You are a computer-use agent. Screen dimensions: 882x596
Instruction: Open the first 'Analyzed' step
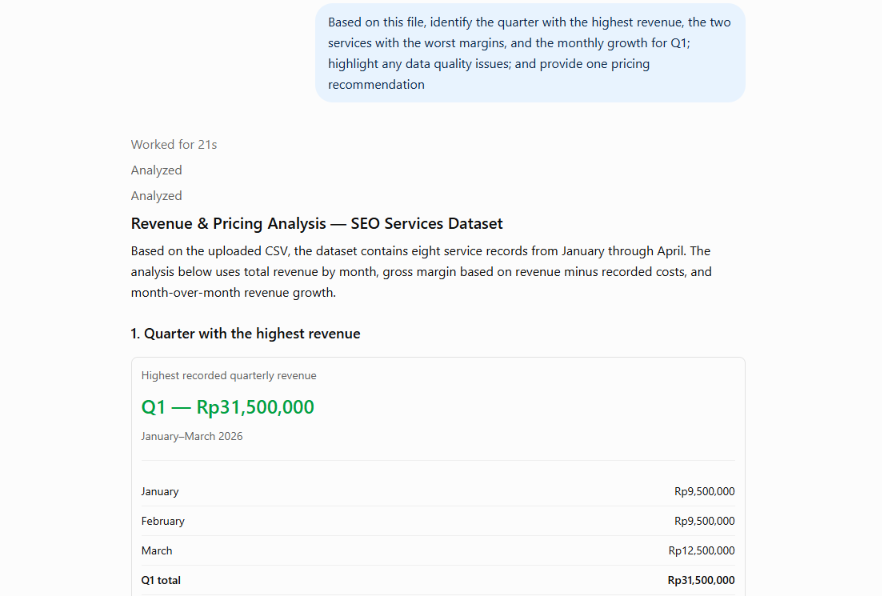[x=156, y=170]
